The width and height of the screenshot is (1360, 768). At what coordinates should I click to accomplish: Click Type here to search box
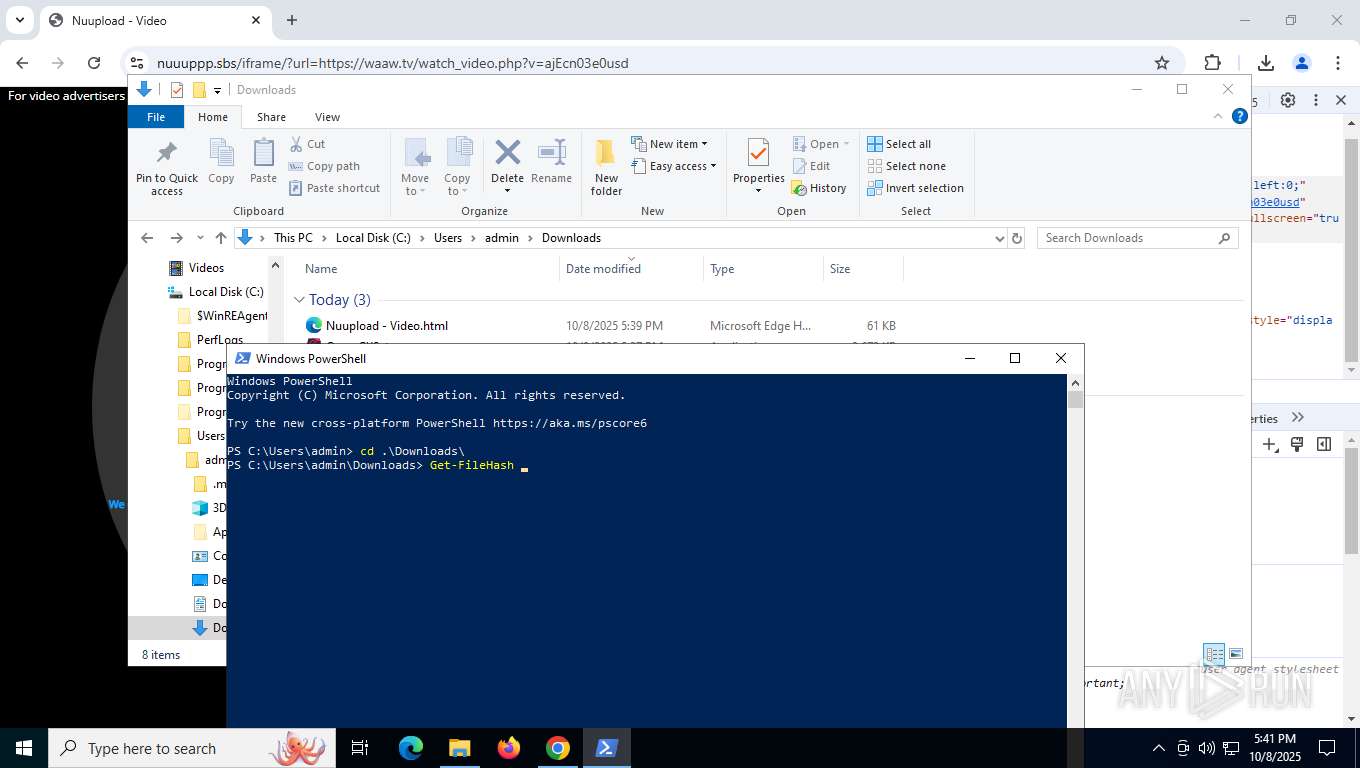[193, 748]
